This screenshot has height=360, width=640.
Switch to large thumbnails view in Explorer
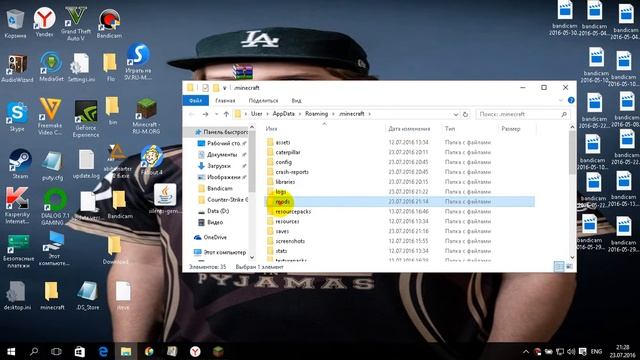coord(569,267)
